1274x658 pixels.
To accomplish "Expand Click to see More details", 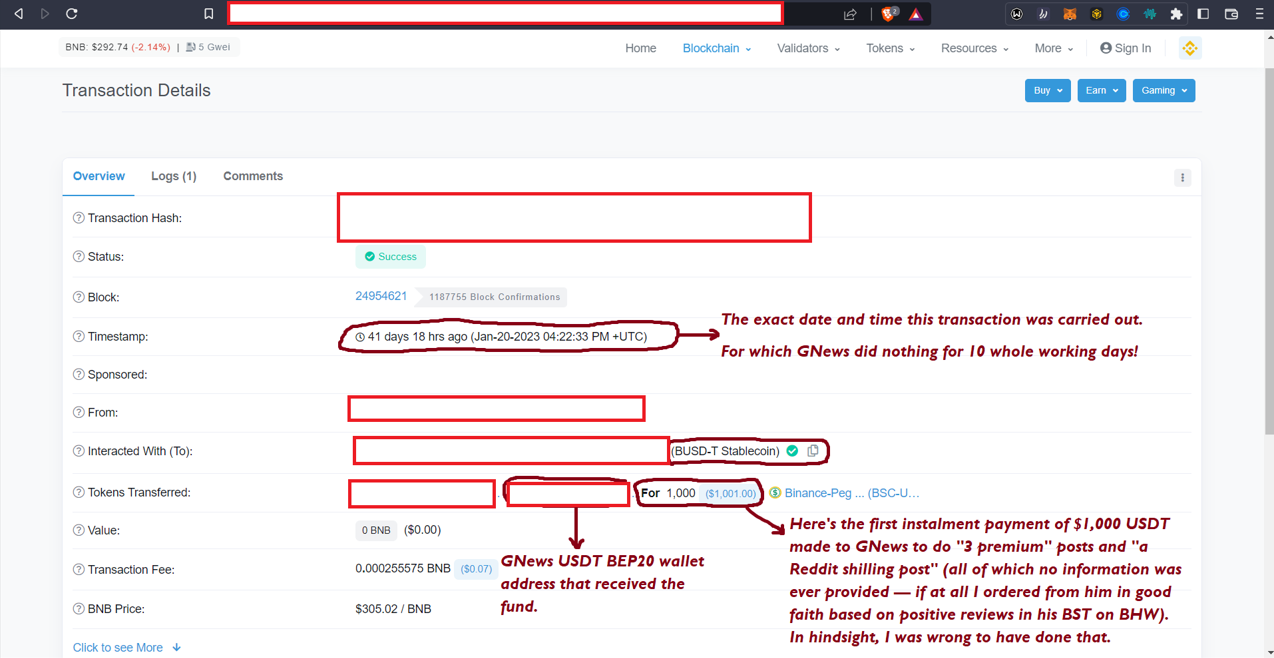I will point(127,648).
